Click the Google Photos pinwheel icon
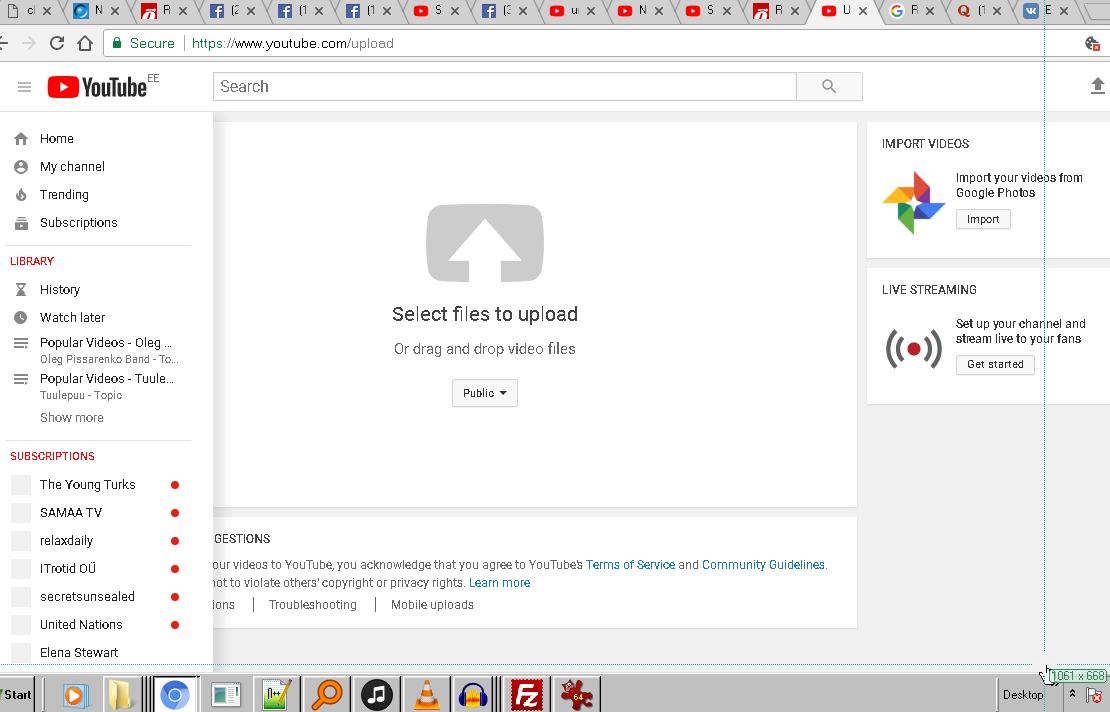This screenshot has width=1110, height=712. (913, 202)
